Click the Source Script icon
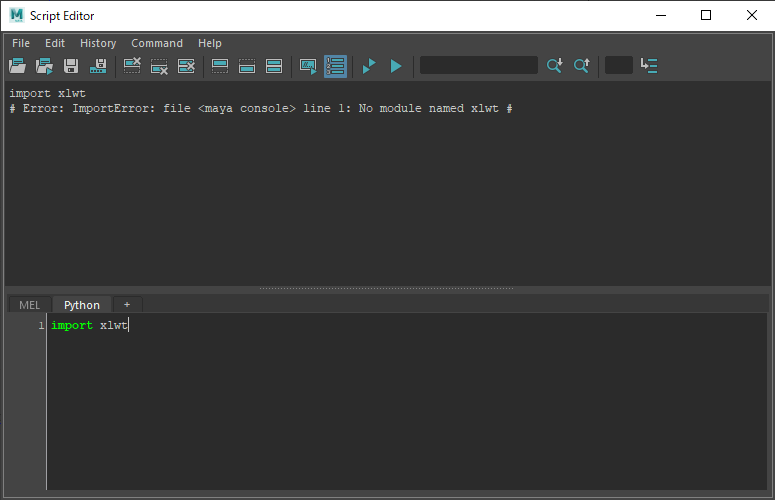This screenshot has height=500, width=775. click(45, 66)
